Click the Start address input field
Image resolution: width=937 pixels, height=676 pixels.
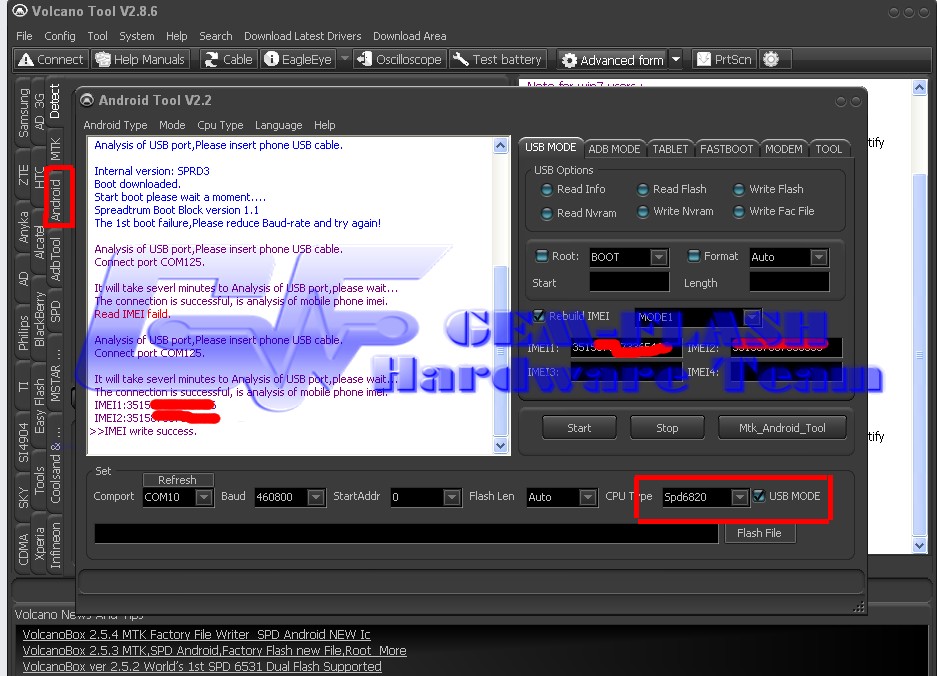coord(629,282)
